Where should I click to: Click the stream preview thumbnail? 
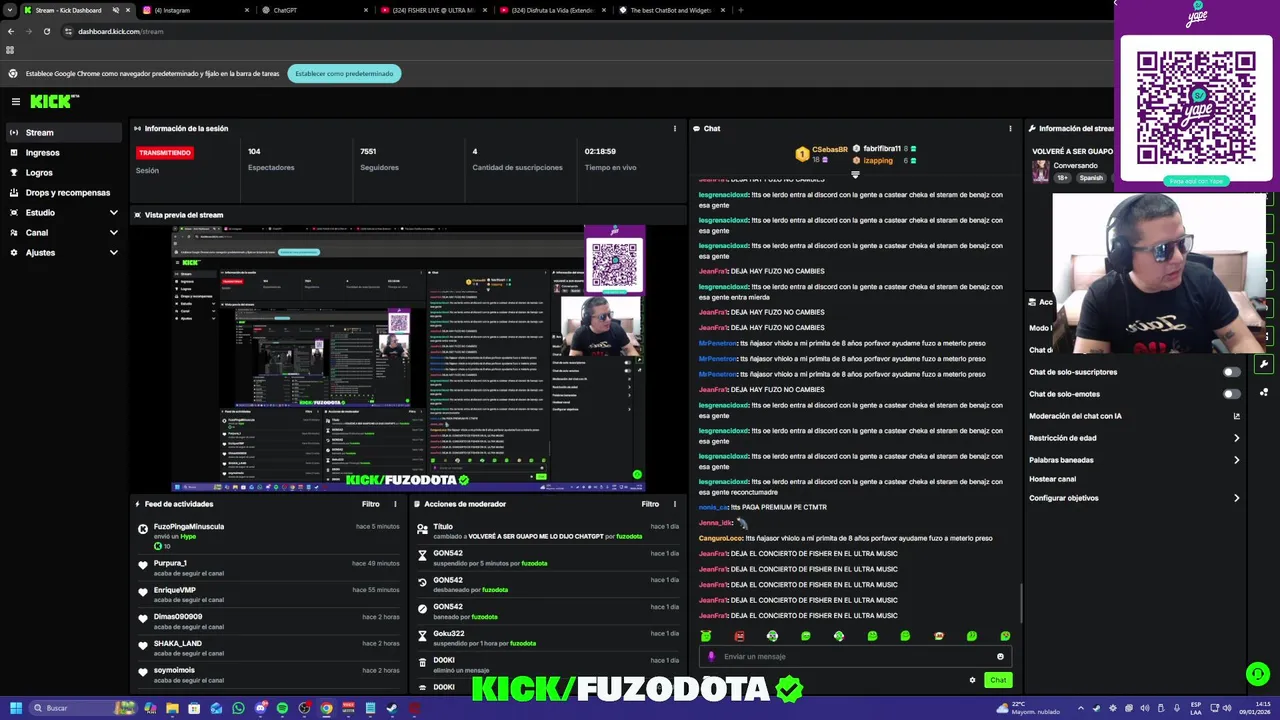408,358
